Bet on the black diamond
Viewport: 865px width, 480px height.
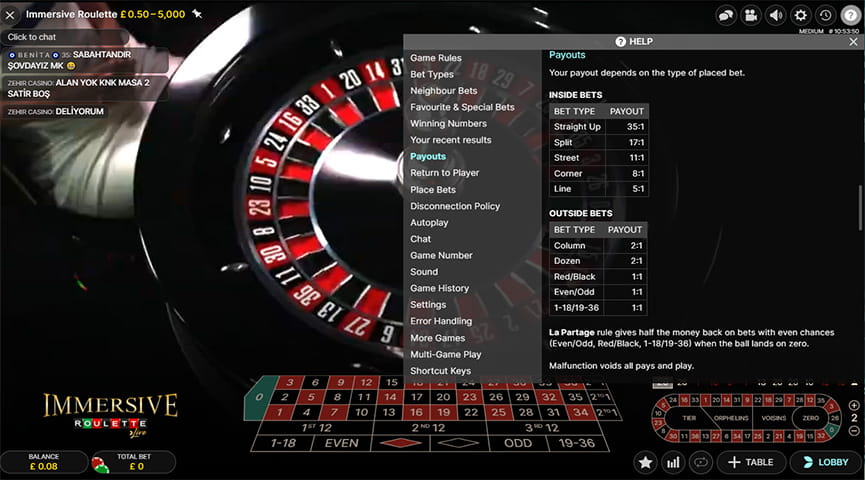[x=458, y=444]
